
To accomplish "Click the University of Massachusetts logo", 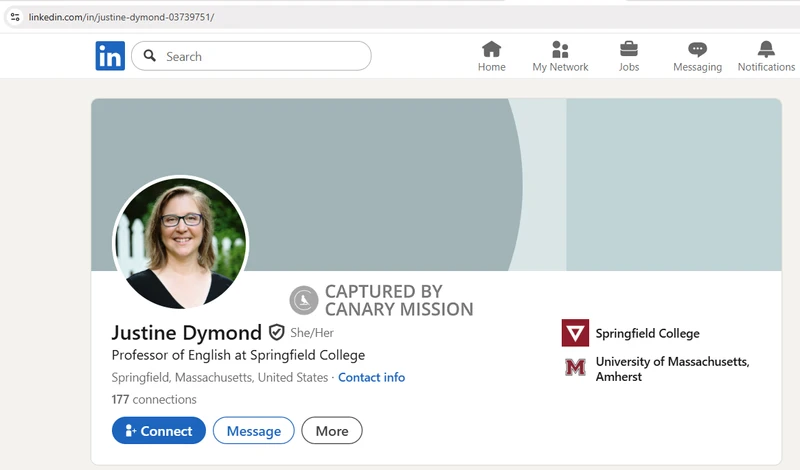I will pyautogui.click(x=575, y=368).
